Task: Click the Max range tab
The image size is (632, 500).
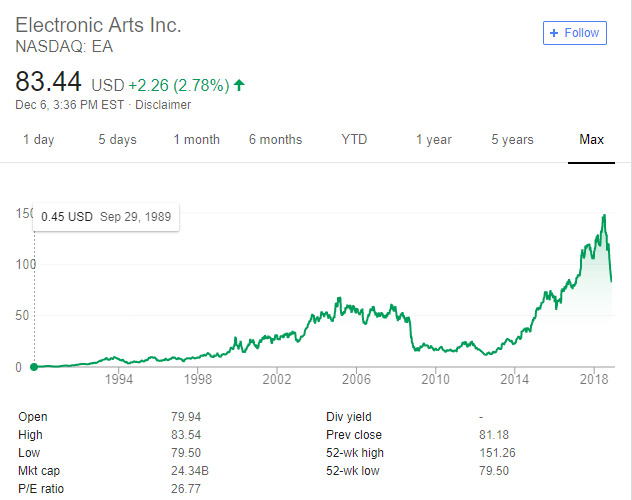Action: tap(591, 139)
